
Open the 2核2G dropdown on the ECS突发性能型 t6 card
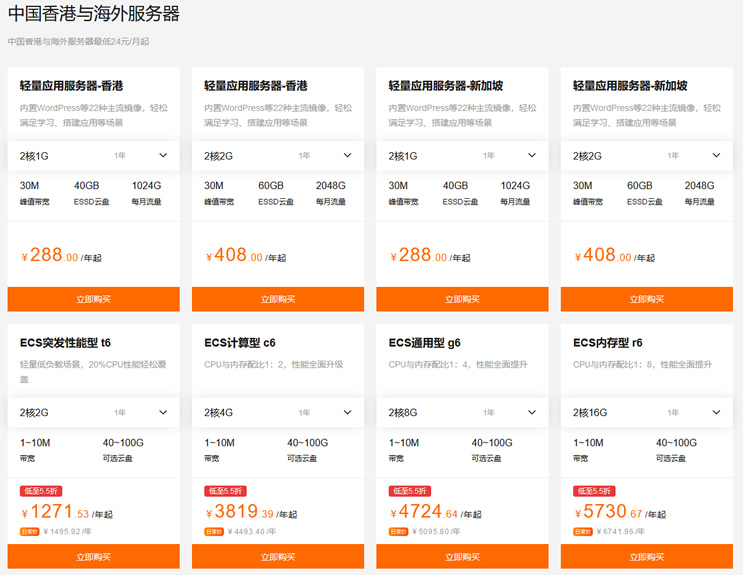tap(93, 412)
